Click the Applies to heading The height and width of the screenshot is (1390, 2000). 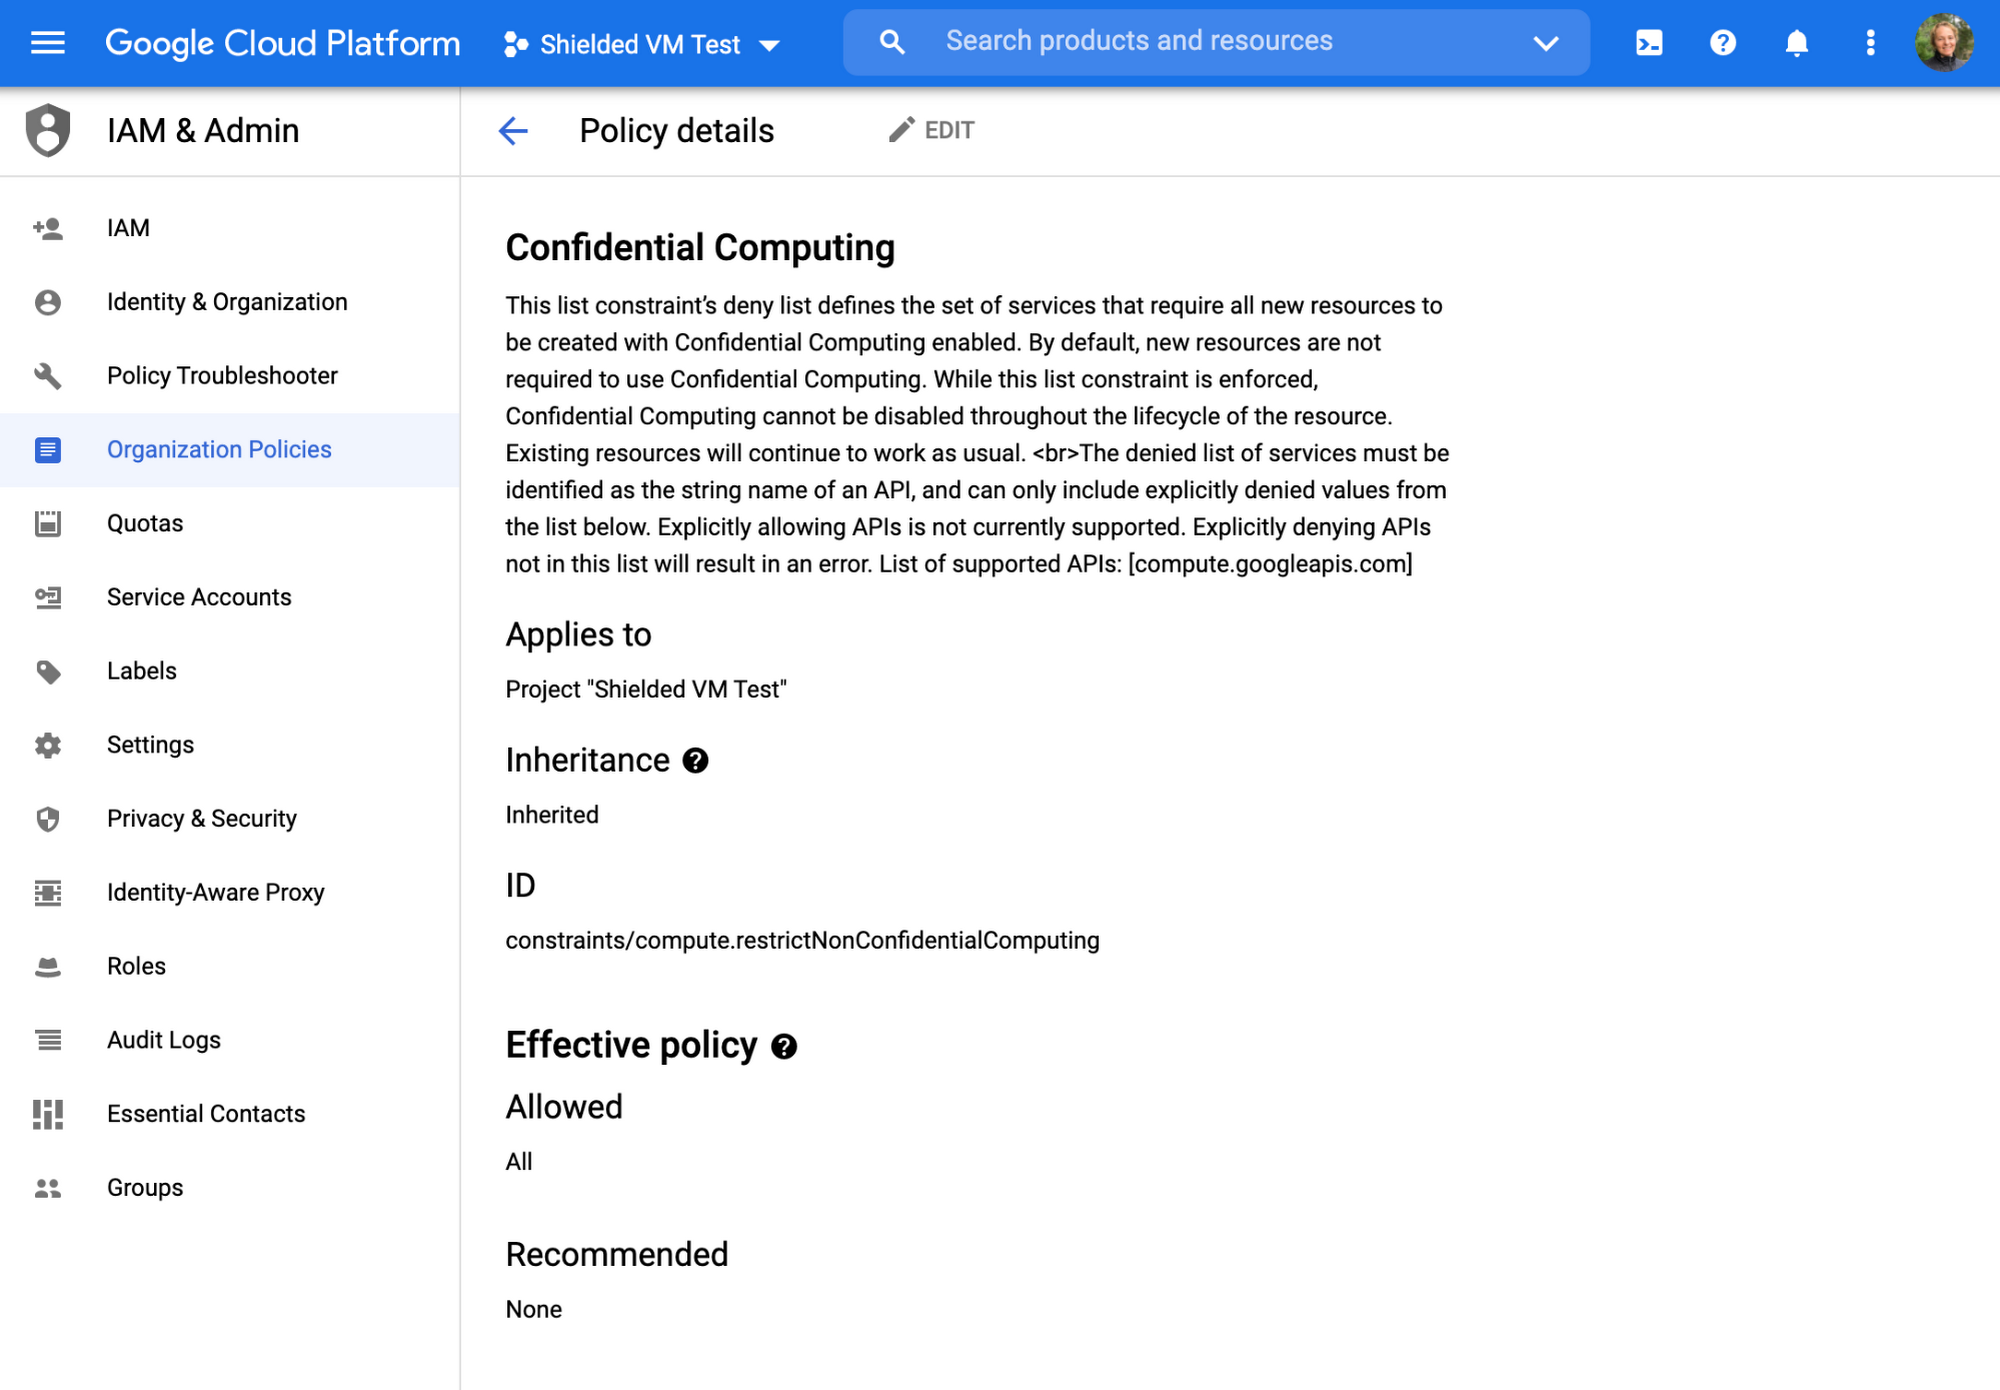578,635
